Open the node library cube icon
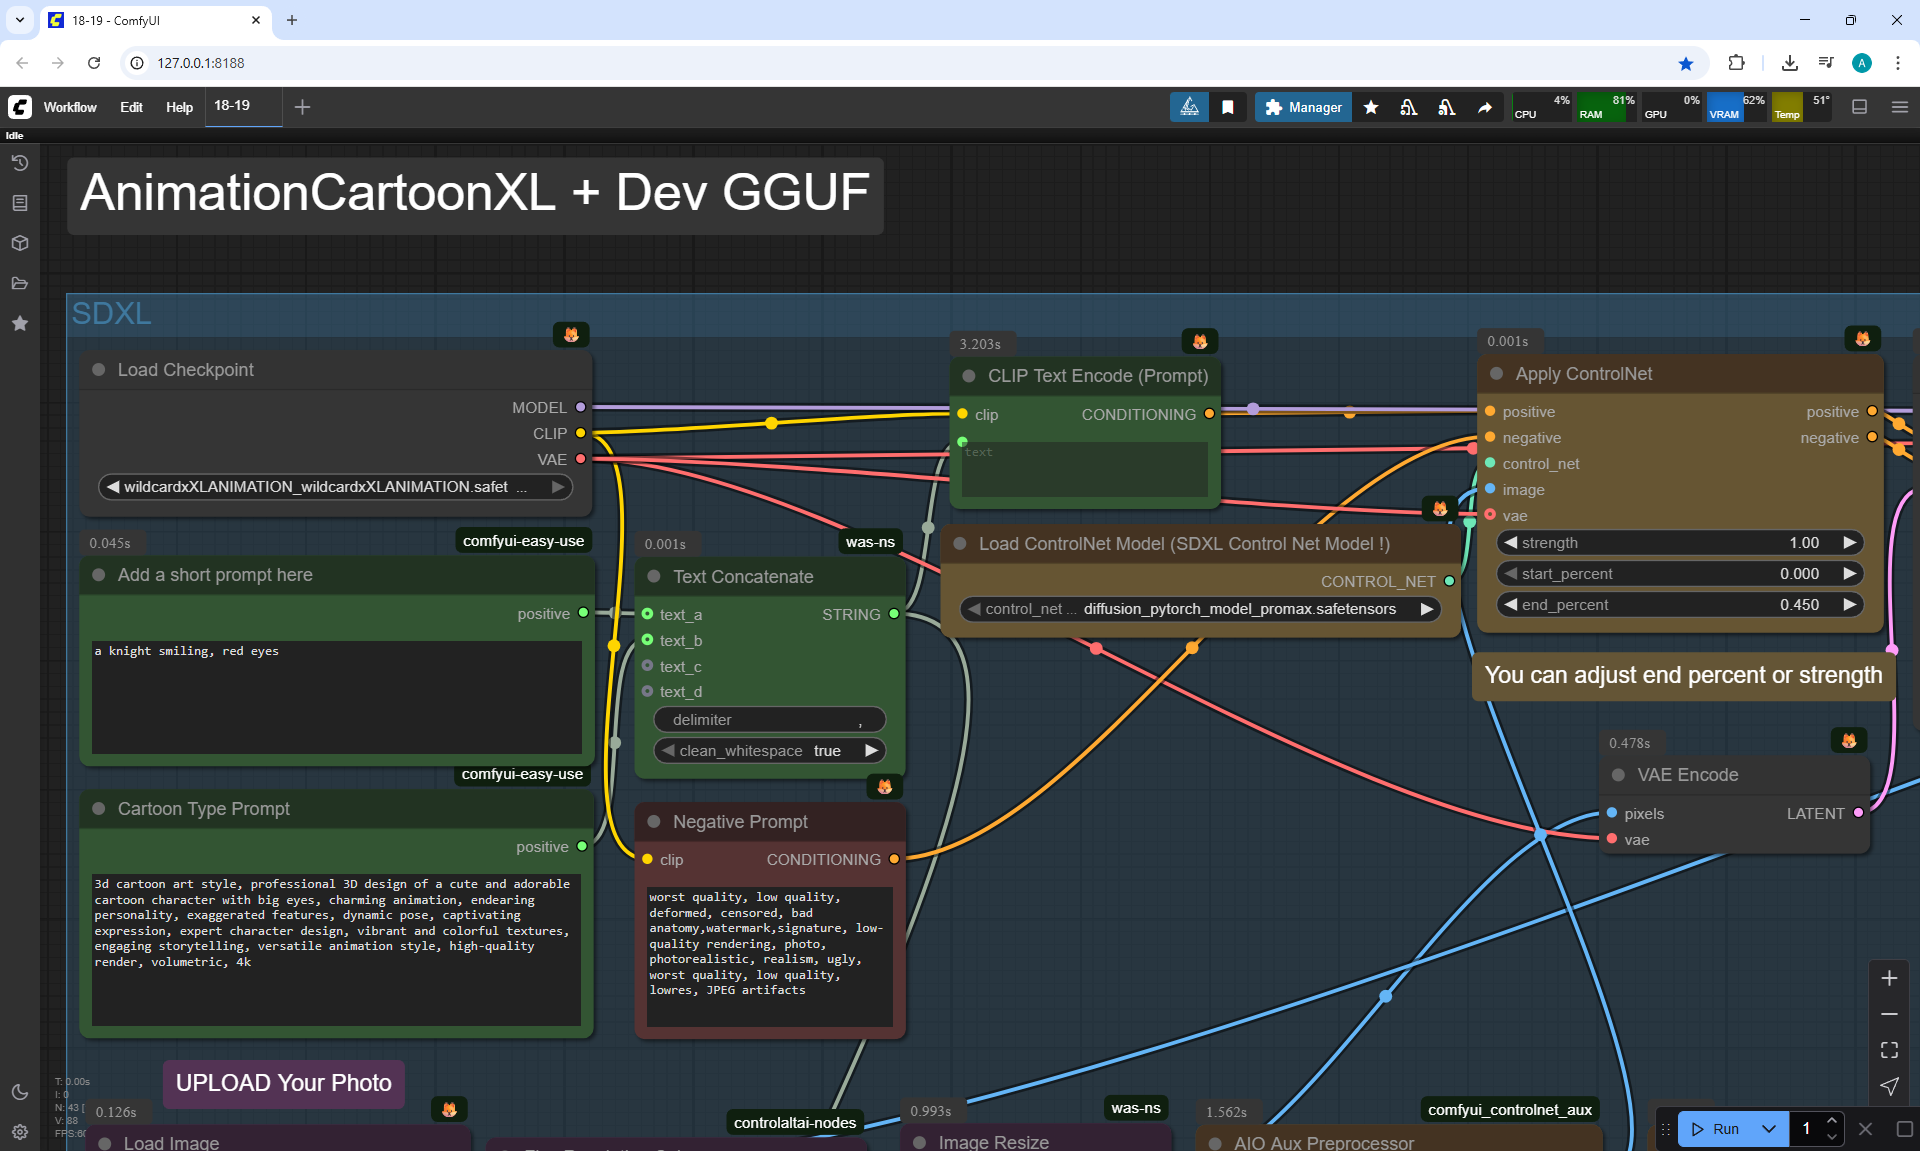 click(x=19, y=243)
